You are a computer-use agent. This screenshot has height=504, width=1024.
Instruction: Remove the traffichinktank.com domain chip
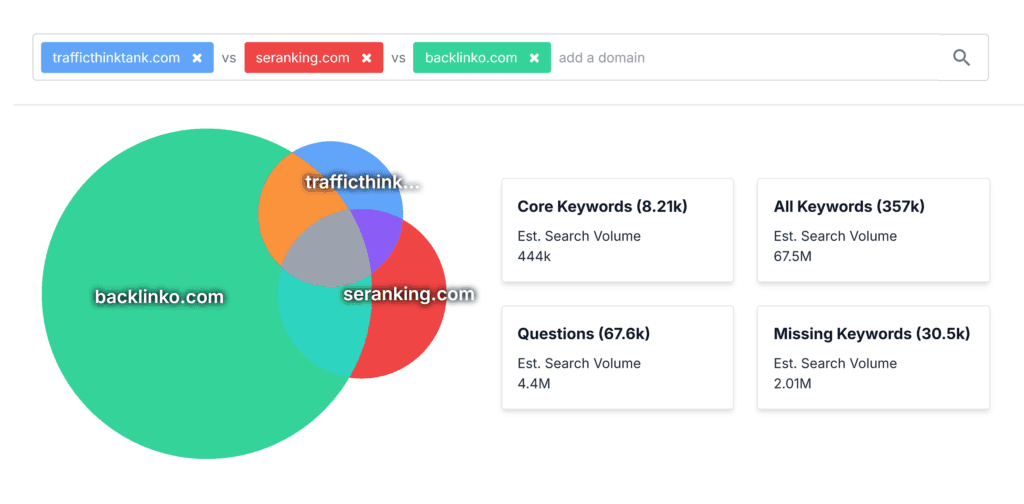click(197, 58)
